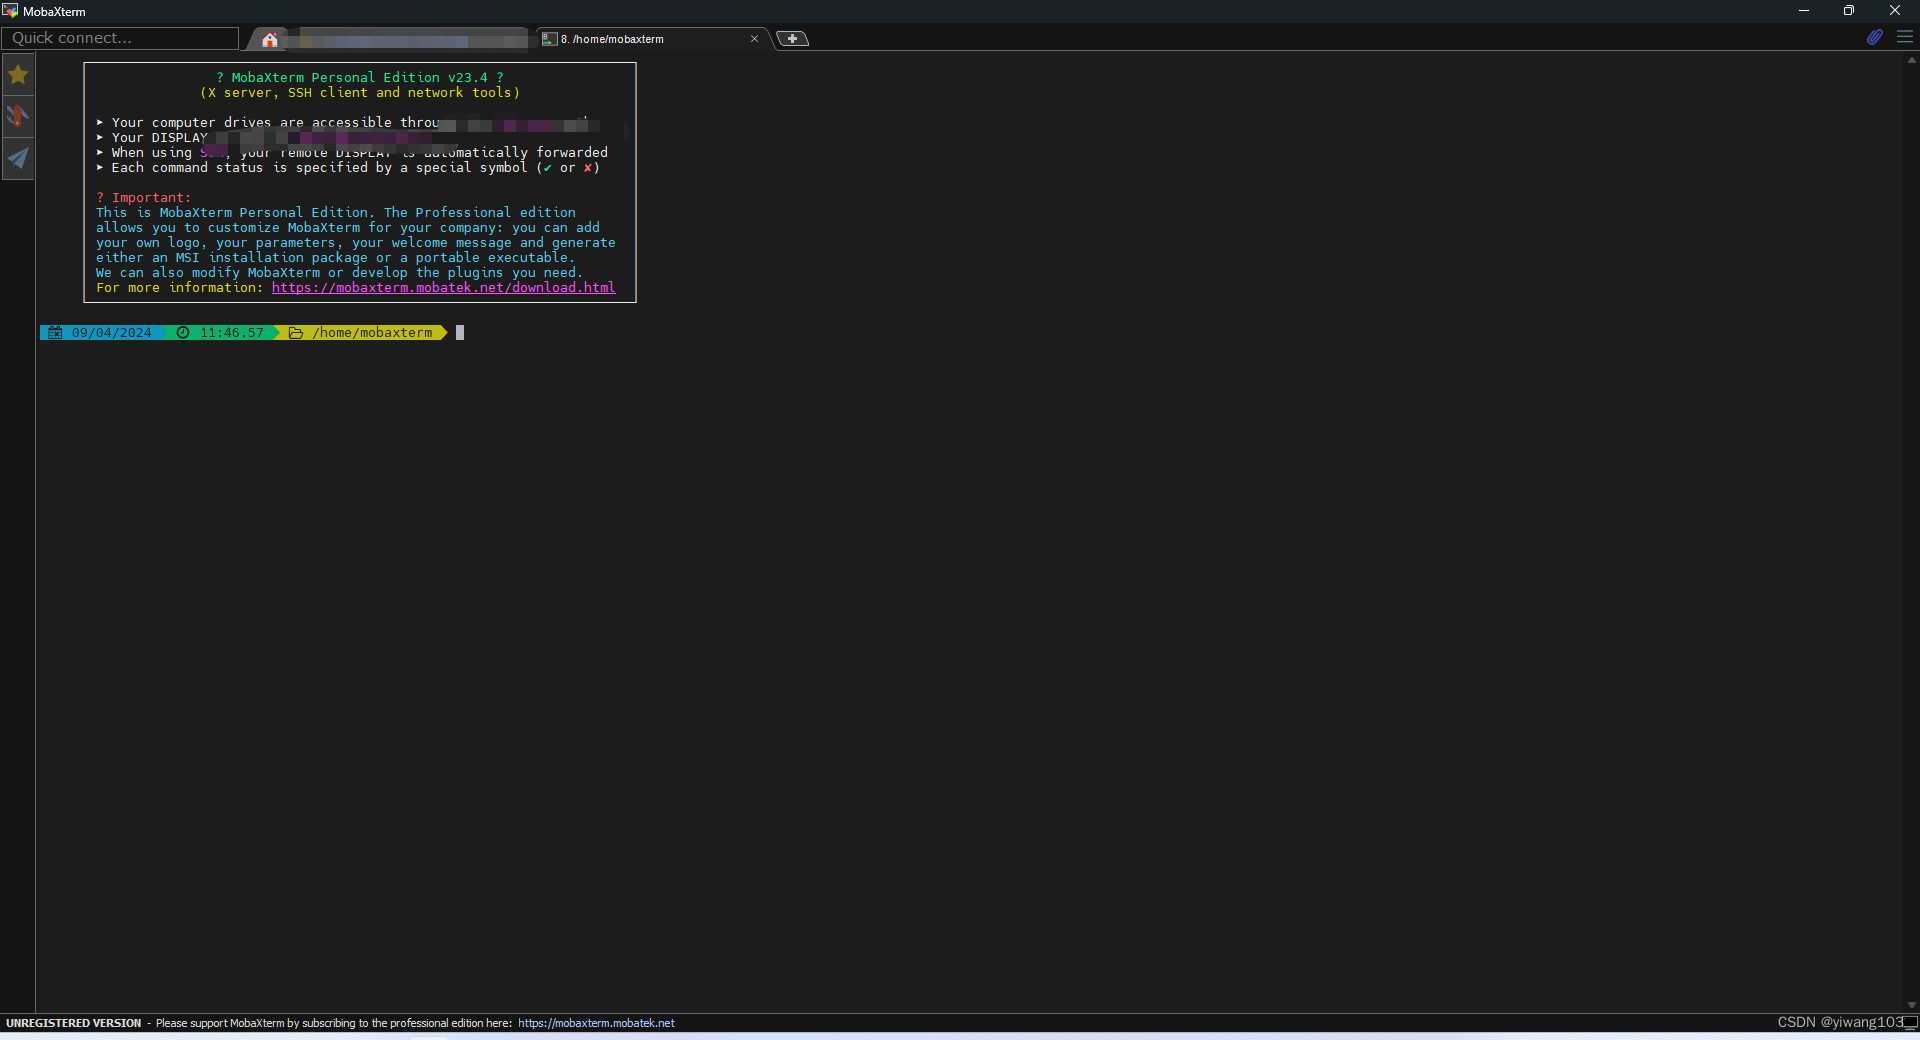
Task: Click the MobaXterm title bar icon
Action: 10,11
